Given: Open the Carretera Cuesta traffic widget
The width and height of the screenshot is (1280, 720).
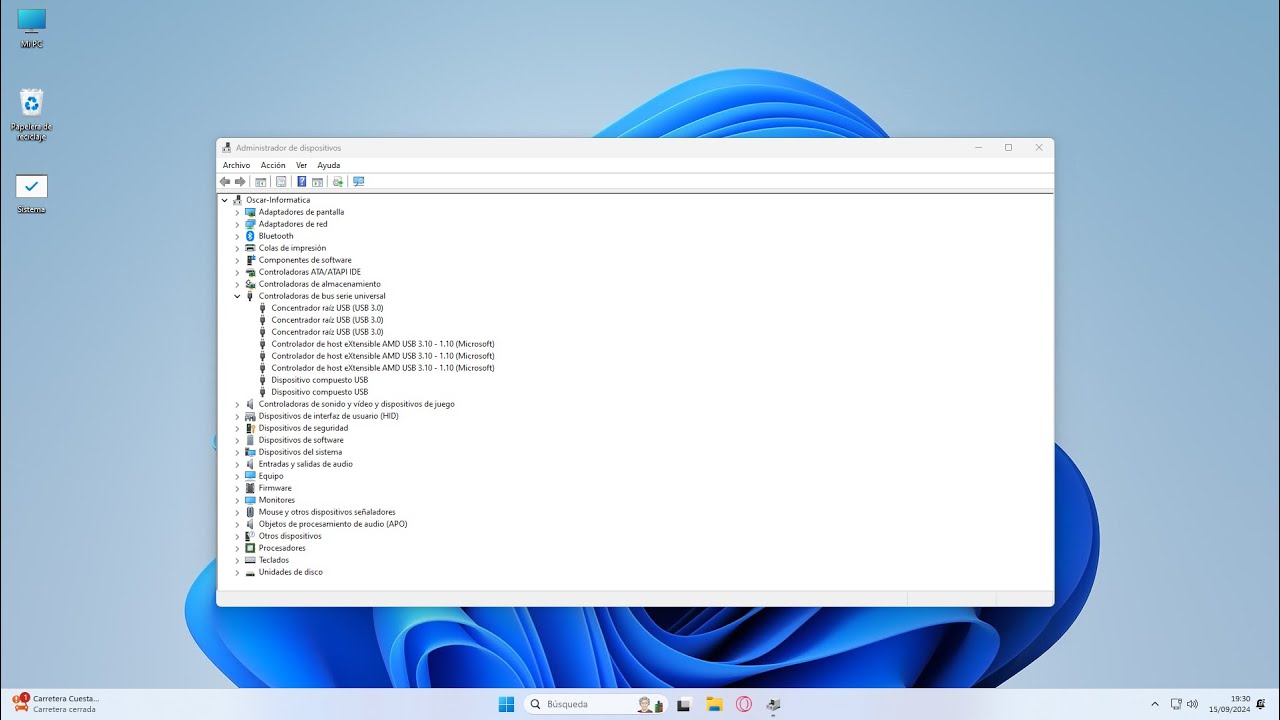Looking at the screenshot, I should [57, 703].
